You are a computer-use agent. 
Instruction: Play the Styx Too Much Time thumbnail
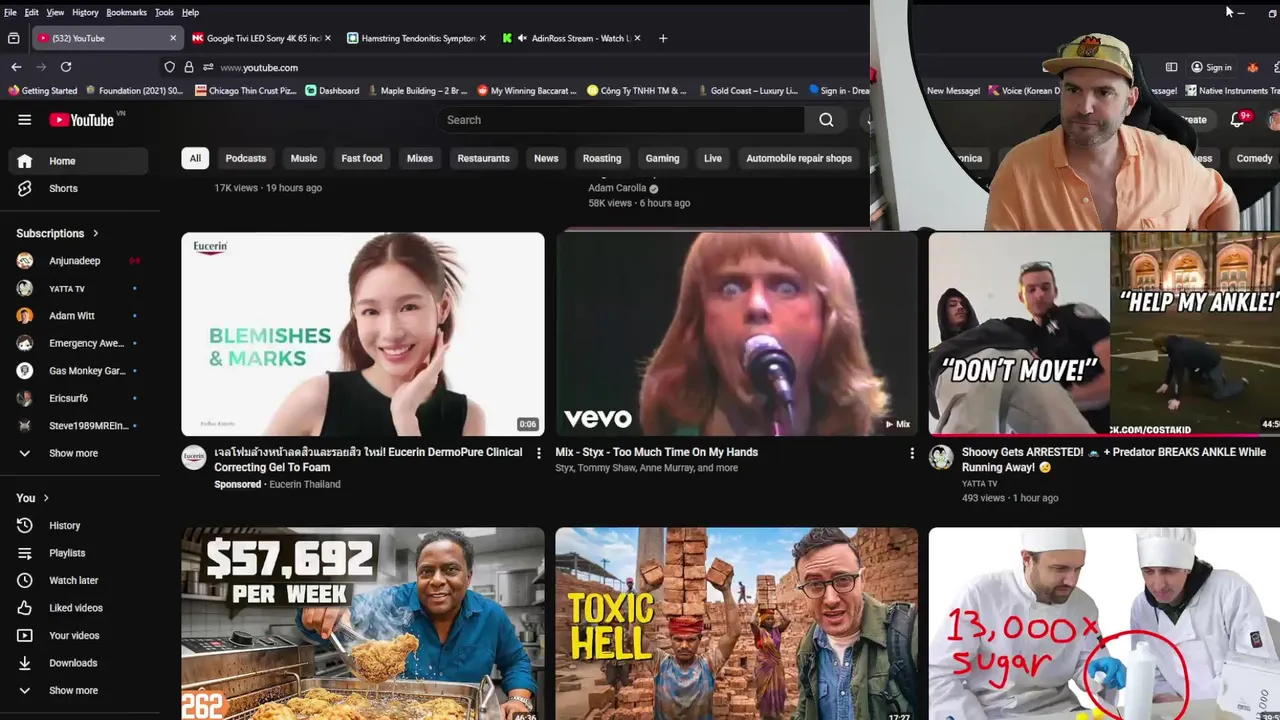coord(736,334)
